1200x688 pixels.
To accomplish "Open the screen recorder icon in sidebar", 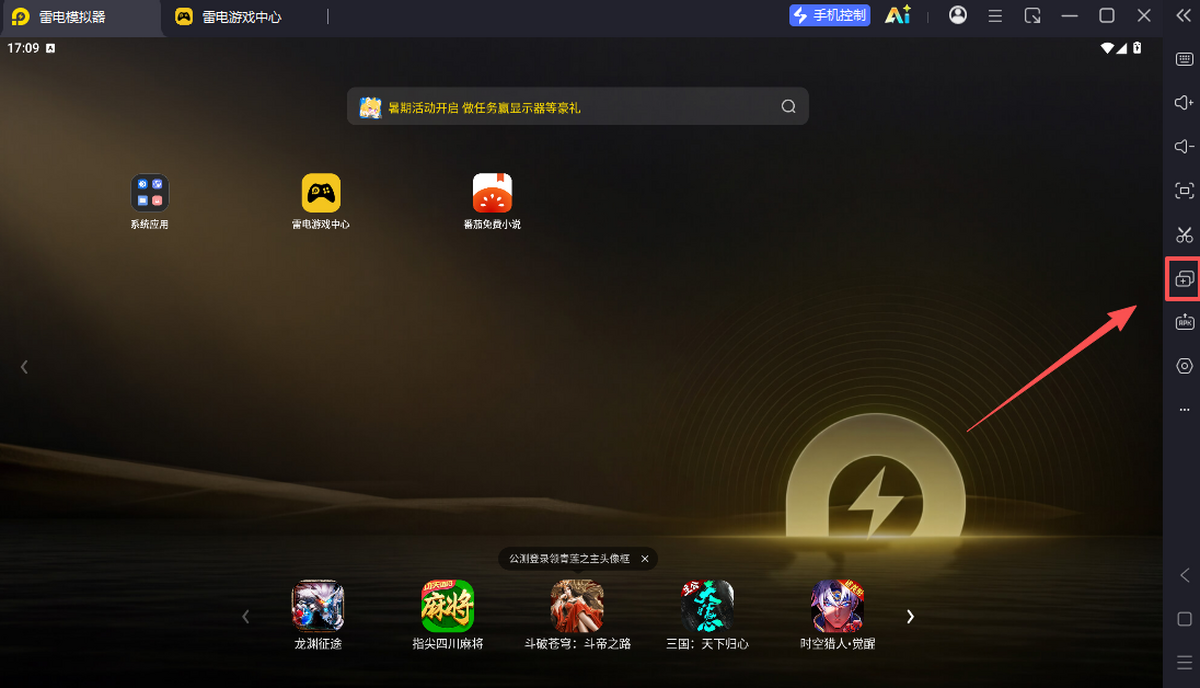I will [1184, 366].
